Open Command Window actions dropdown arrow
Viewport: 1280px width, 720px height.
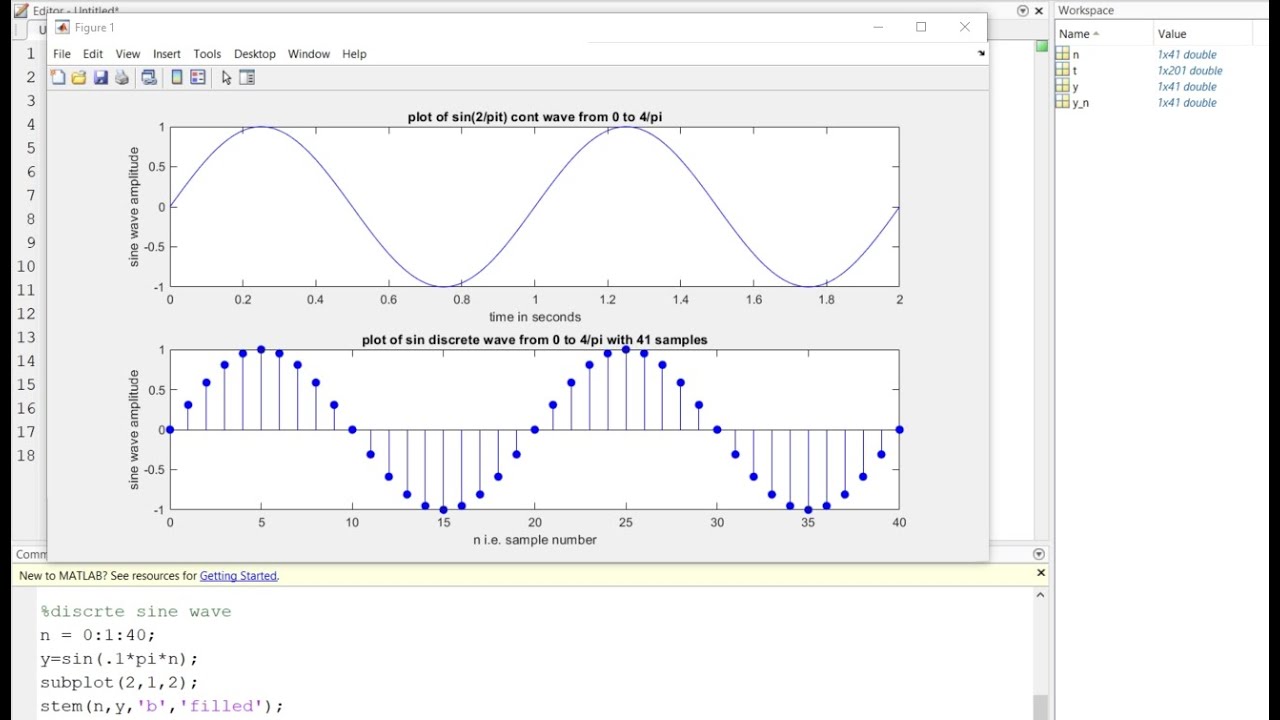click(x=1039, y=553)
